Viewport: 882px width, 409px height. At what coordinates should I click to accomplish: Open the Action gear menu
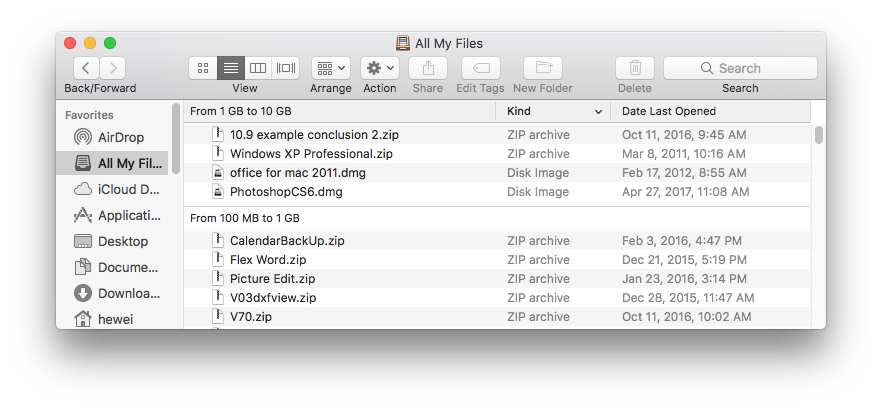point(380,68)
